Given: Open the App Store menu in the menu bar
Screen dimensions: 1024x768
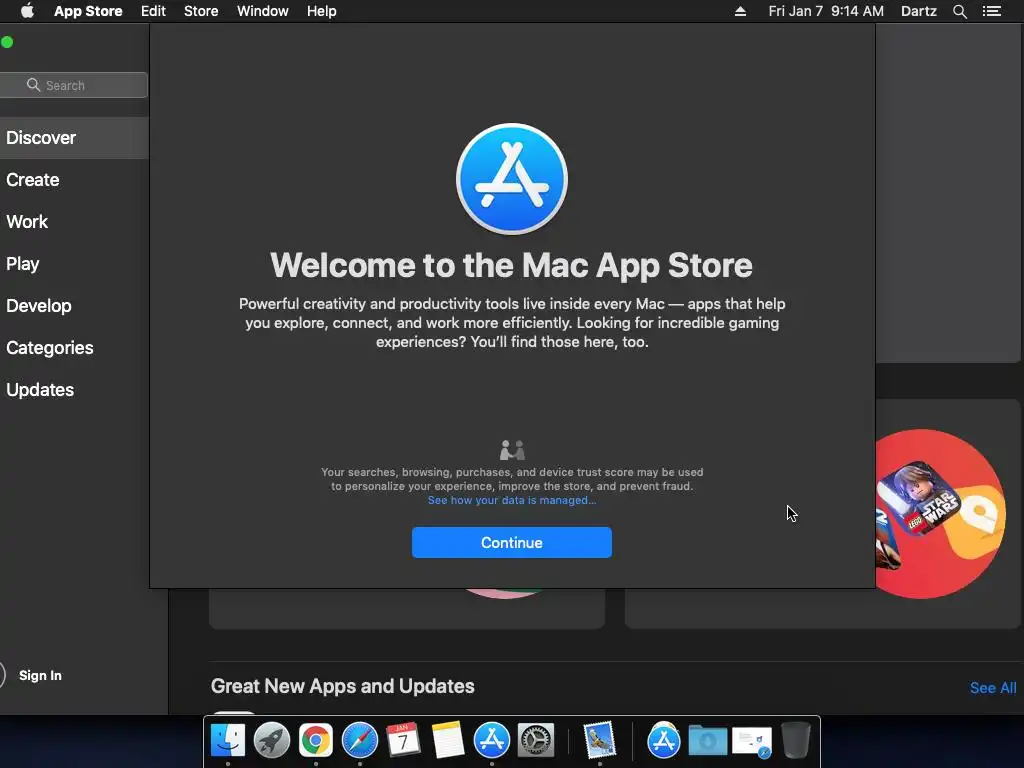Looking at the screenshot, I should coord(88,11).
